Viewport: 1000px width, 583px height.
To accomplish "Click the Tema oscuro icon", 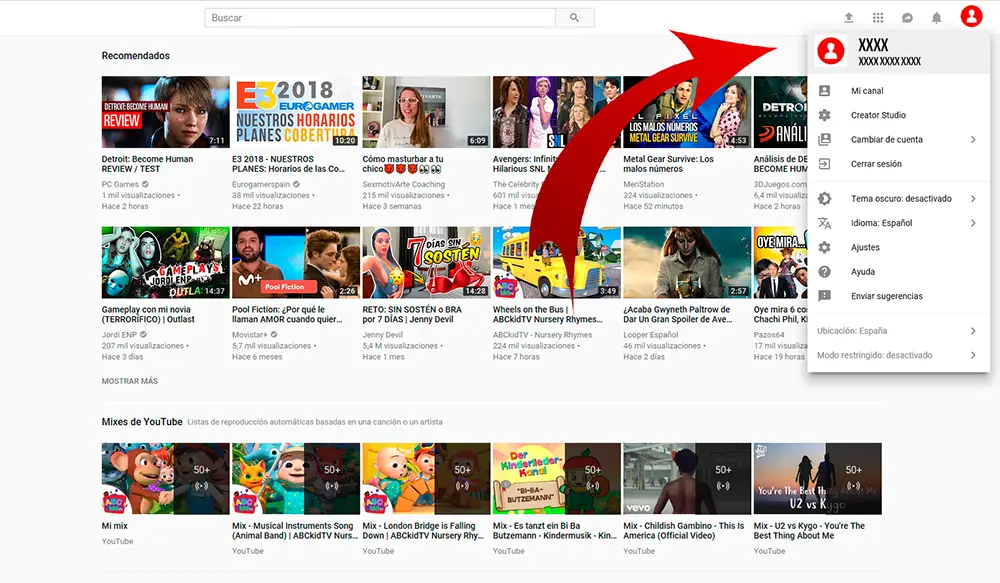I will pyautogui.click(x=825, y=198).
